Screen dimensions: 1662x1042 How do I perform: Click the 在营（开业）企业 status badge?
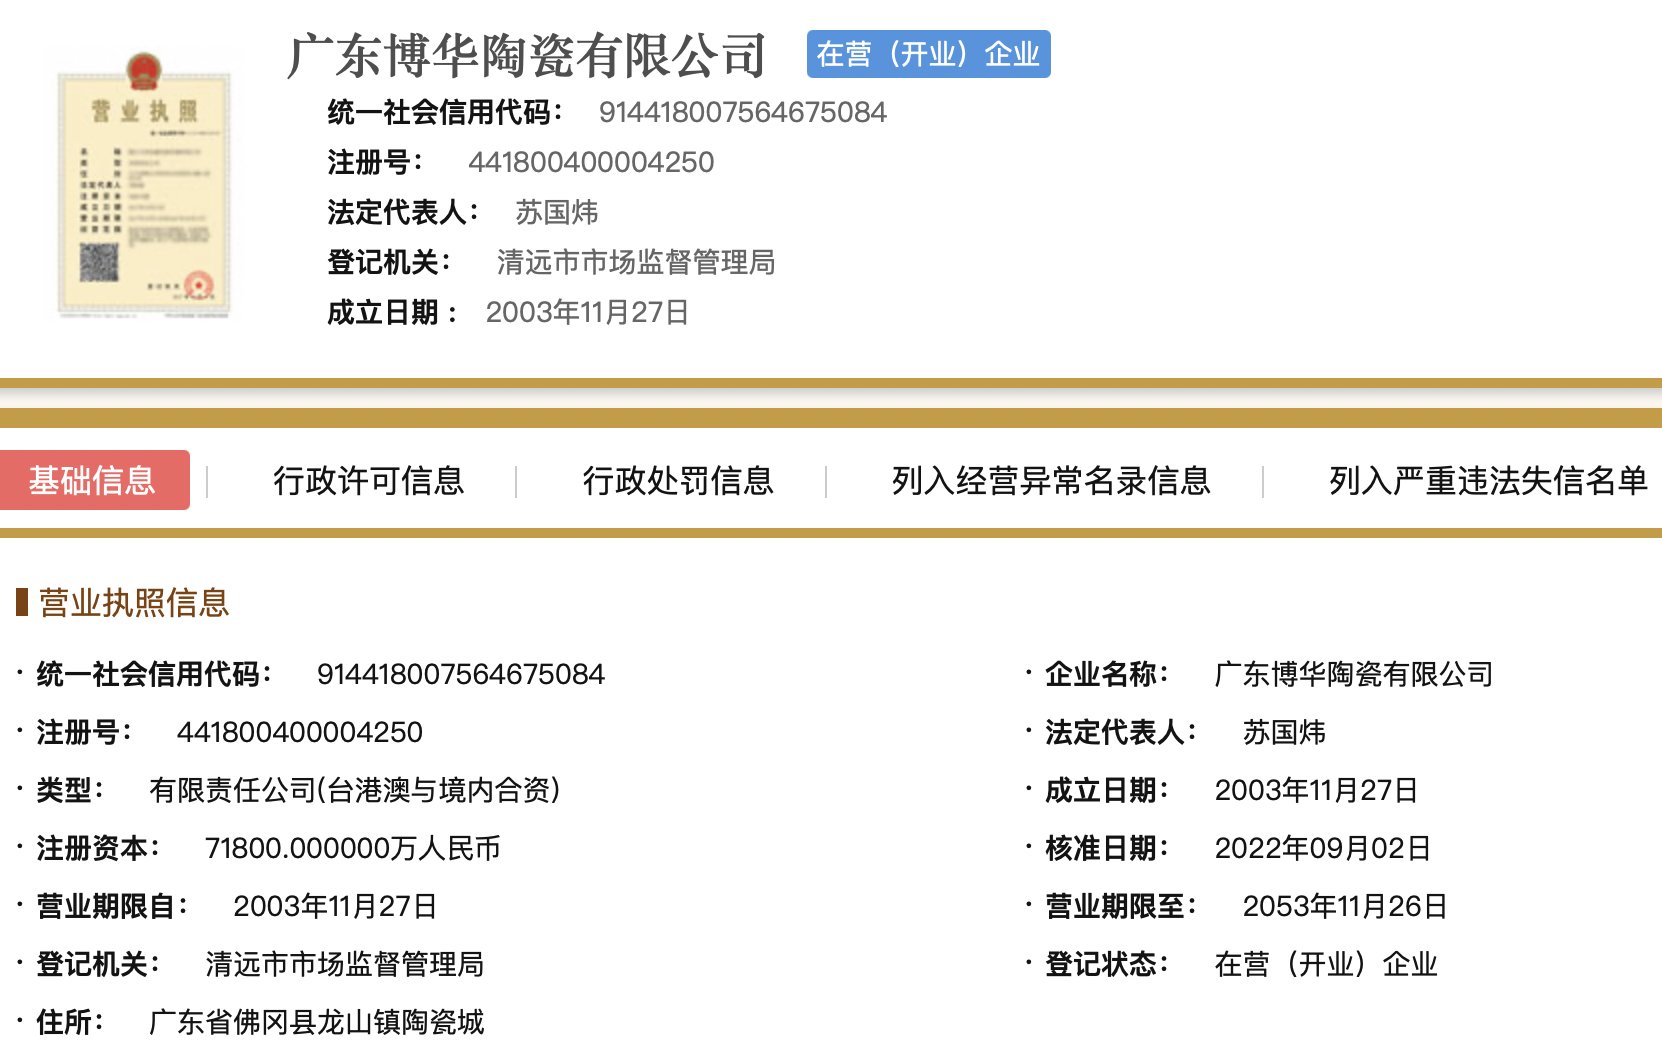coord(928,54)
